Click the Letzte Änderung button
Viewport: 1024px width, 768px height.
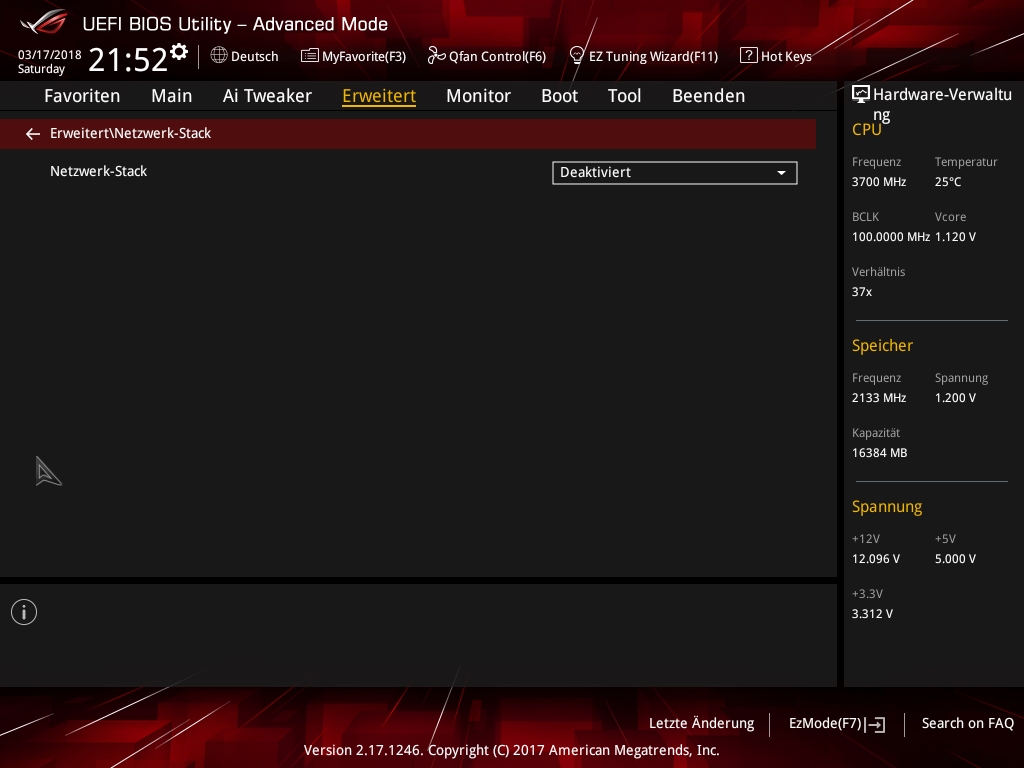[x=701, y=724]
